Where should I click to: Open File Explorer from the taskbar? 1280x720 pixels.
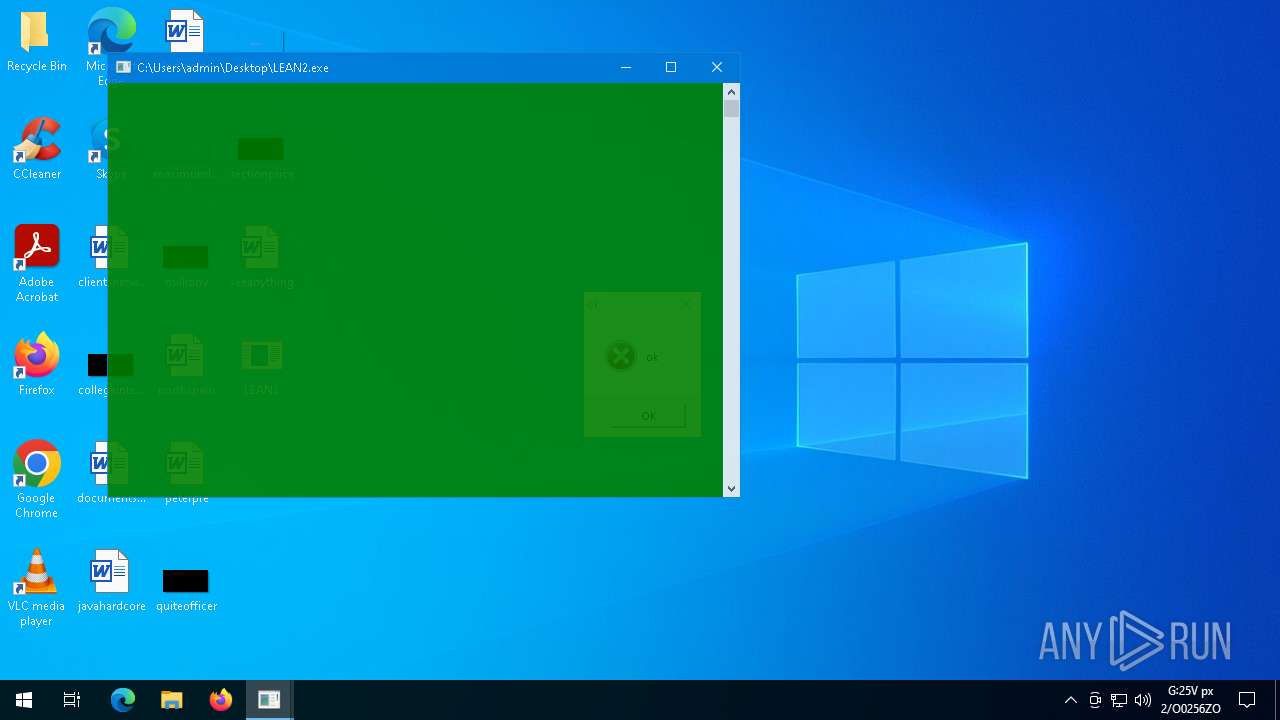coord(171,700)
